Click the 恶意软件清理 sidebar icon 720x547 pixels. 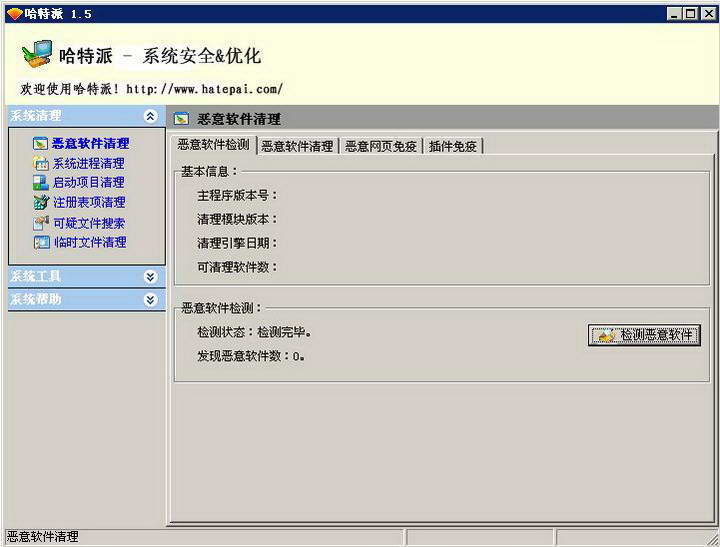click(40, 144)
